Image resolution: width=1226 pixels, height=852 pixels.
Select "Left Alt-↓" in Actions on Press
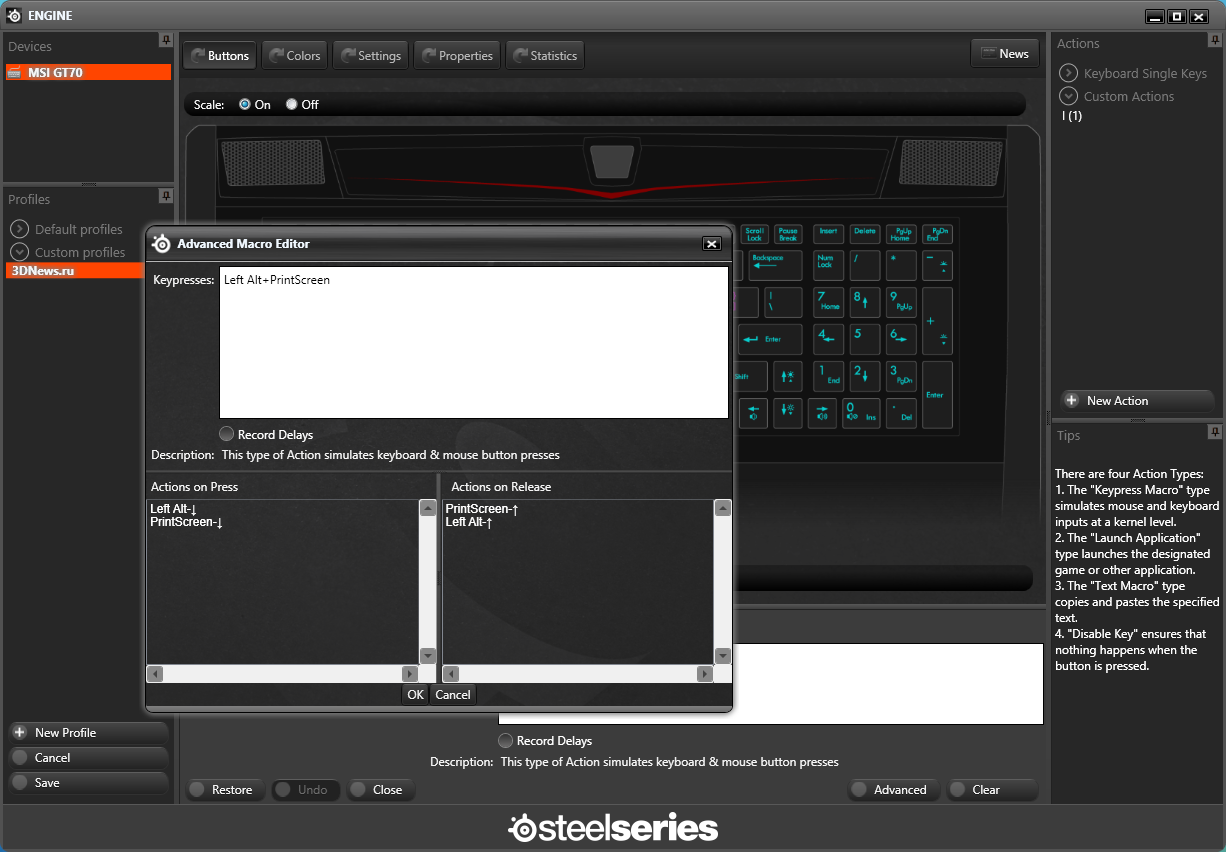[173, 509]
